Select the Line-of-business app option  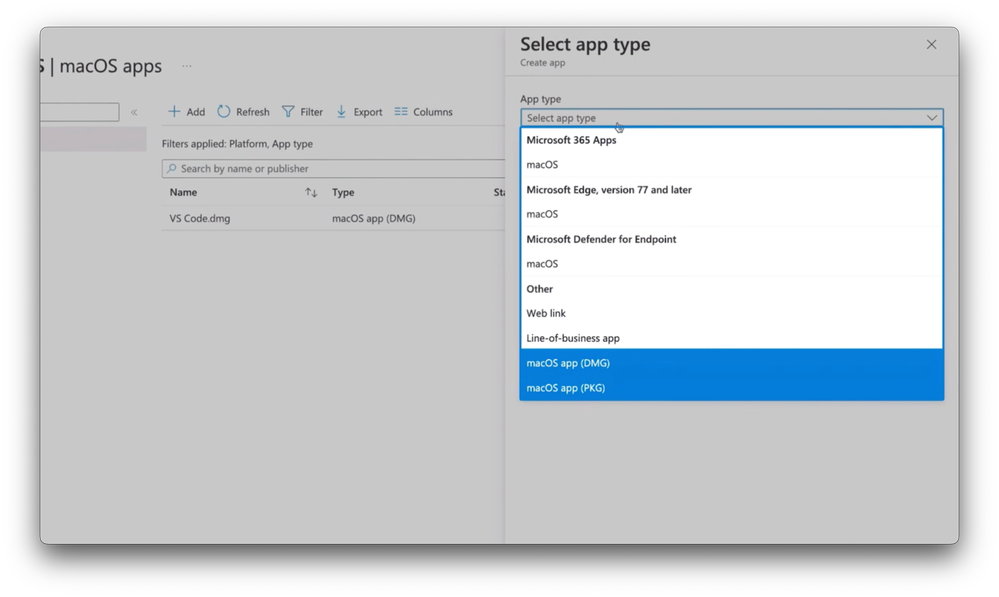(573, 338)
